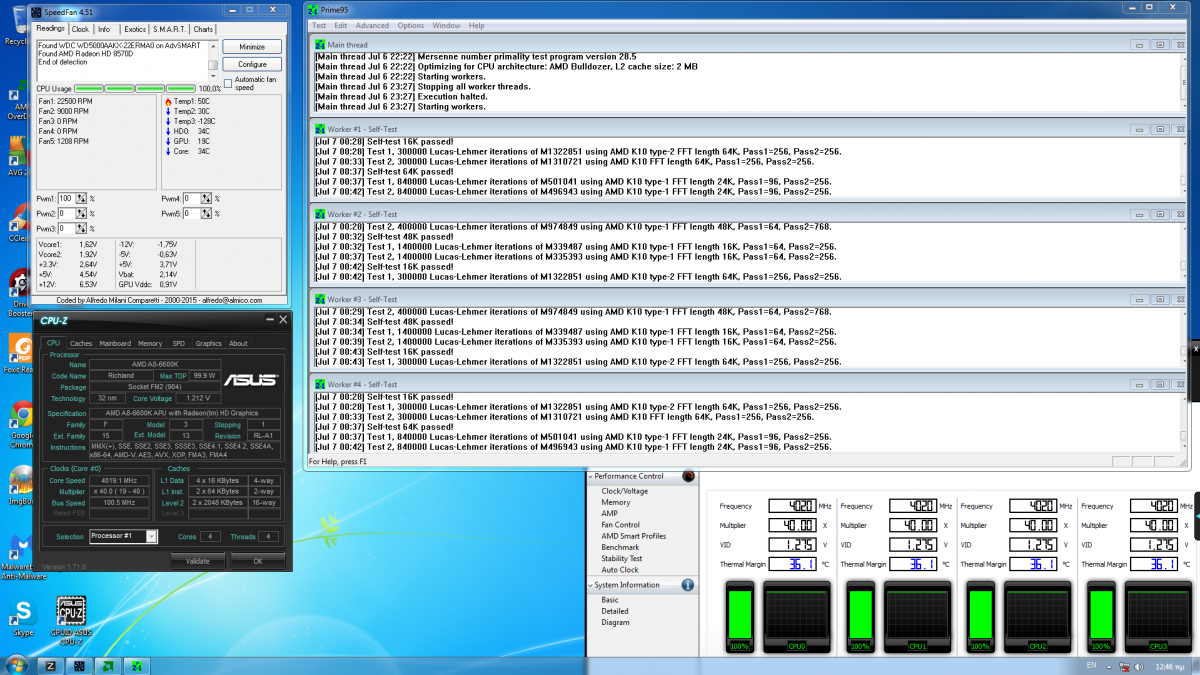Click the SpeedFan icon in its title bar
Viewport: 1200px width, 675px height.
(37, 13)
